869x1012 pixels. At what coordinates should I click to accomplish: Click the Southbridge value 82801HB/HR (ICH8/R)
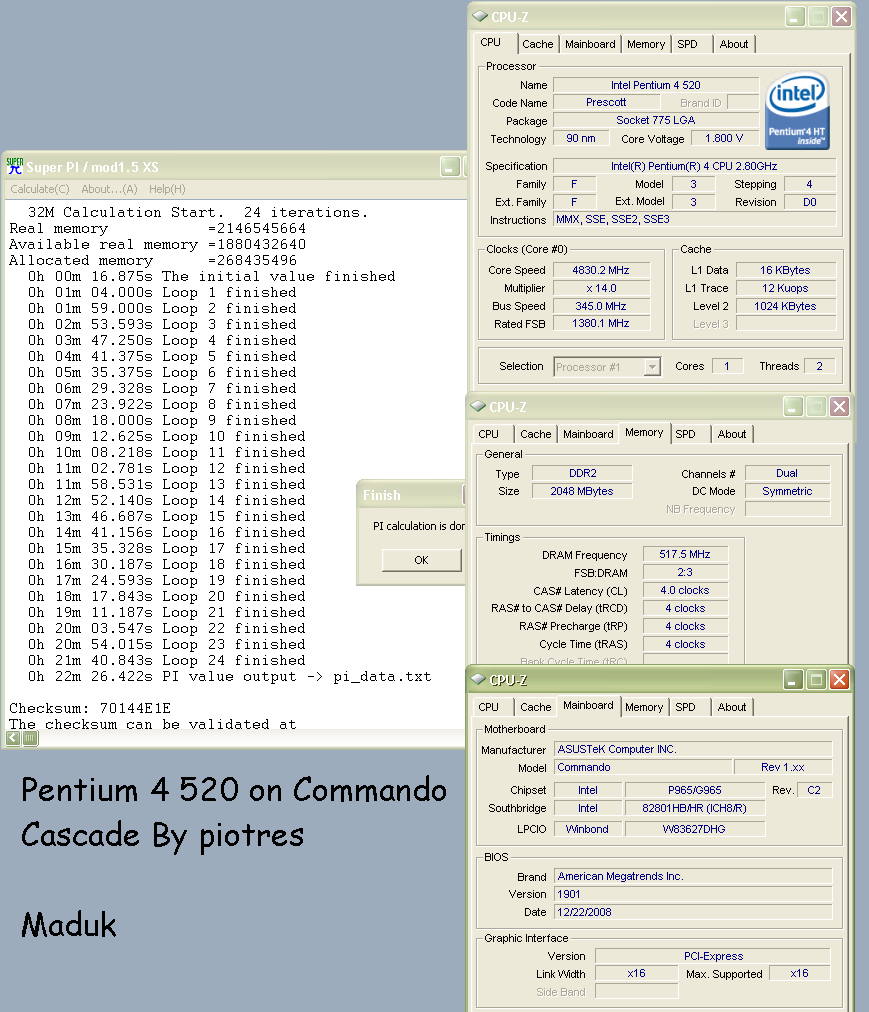[x=695, y=808]
